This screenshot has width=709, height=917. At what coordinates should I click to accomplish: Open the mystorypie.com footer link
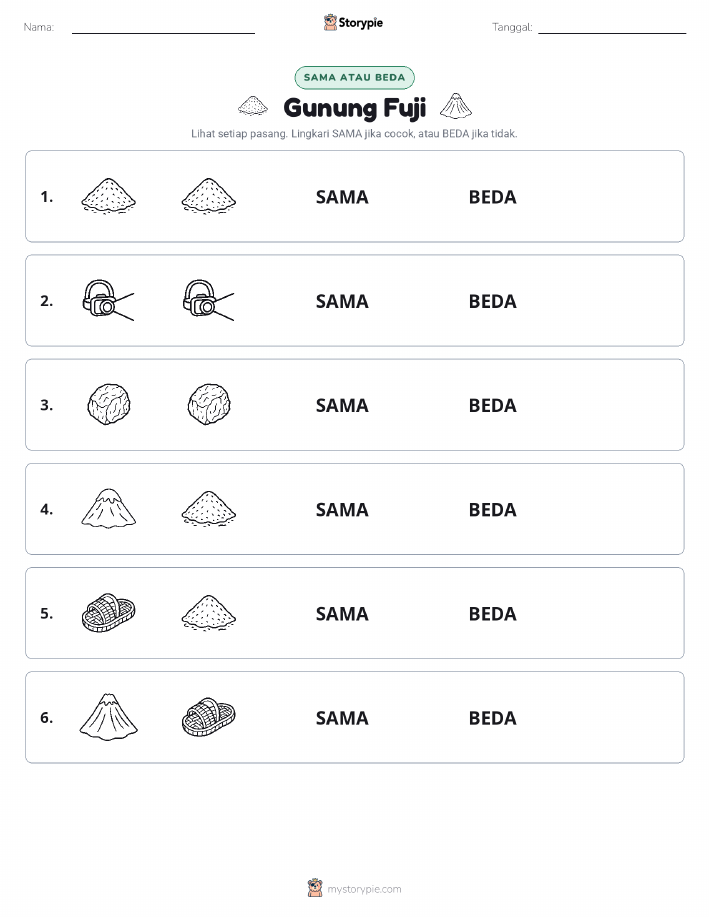click(x=364, y=889)
